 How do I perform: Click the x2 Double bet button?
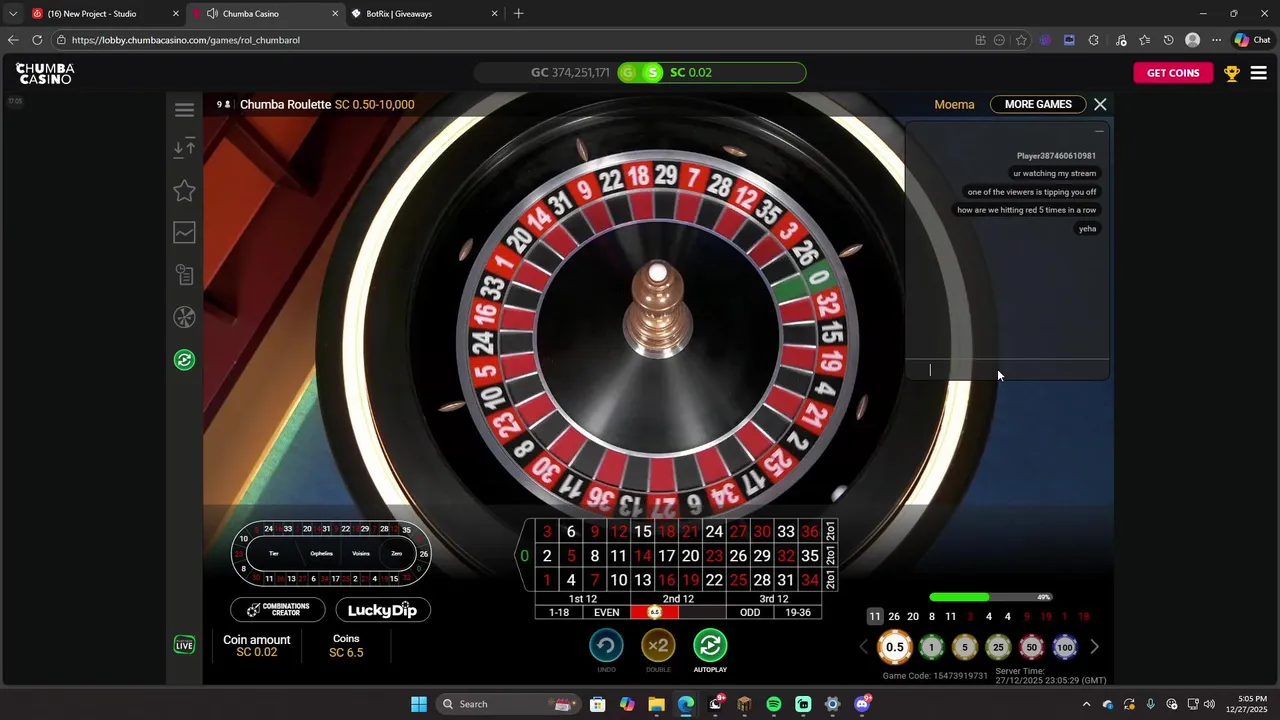658,646
